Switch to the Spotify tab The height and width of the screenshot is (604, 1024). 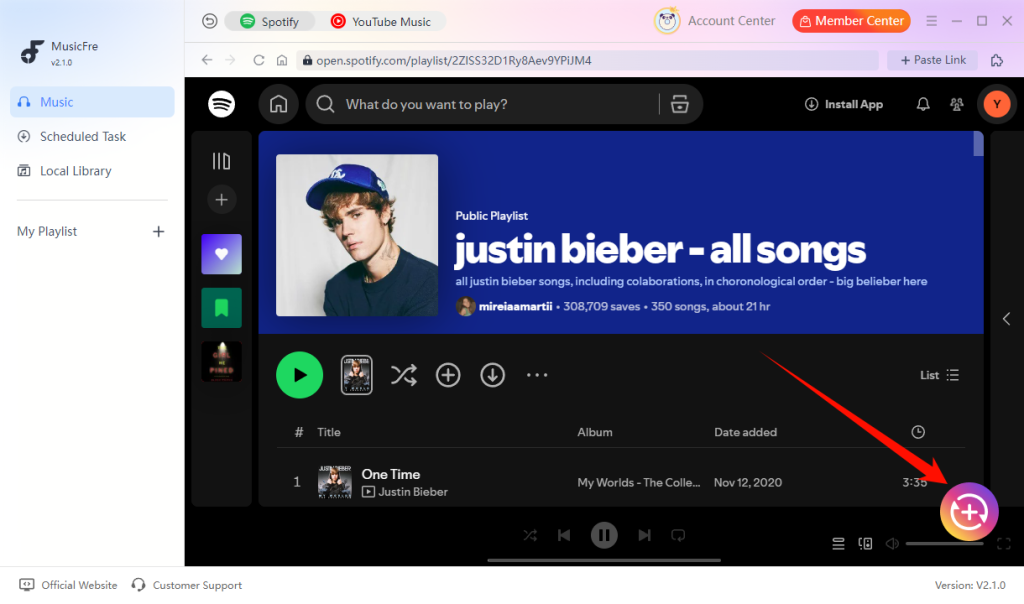pyautogui.click(x=269, y=22)
